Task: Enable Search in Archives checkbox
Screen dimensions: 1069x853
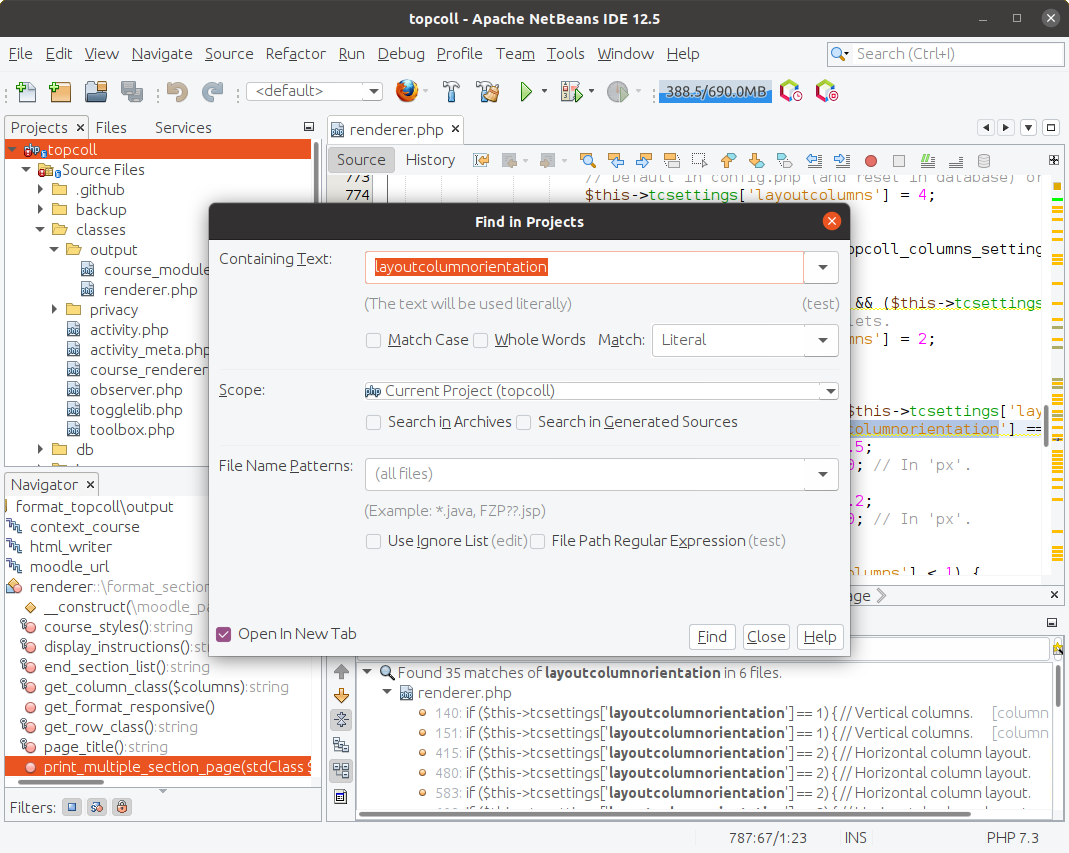Action: coord(373,422)
